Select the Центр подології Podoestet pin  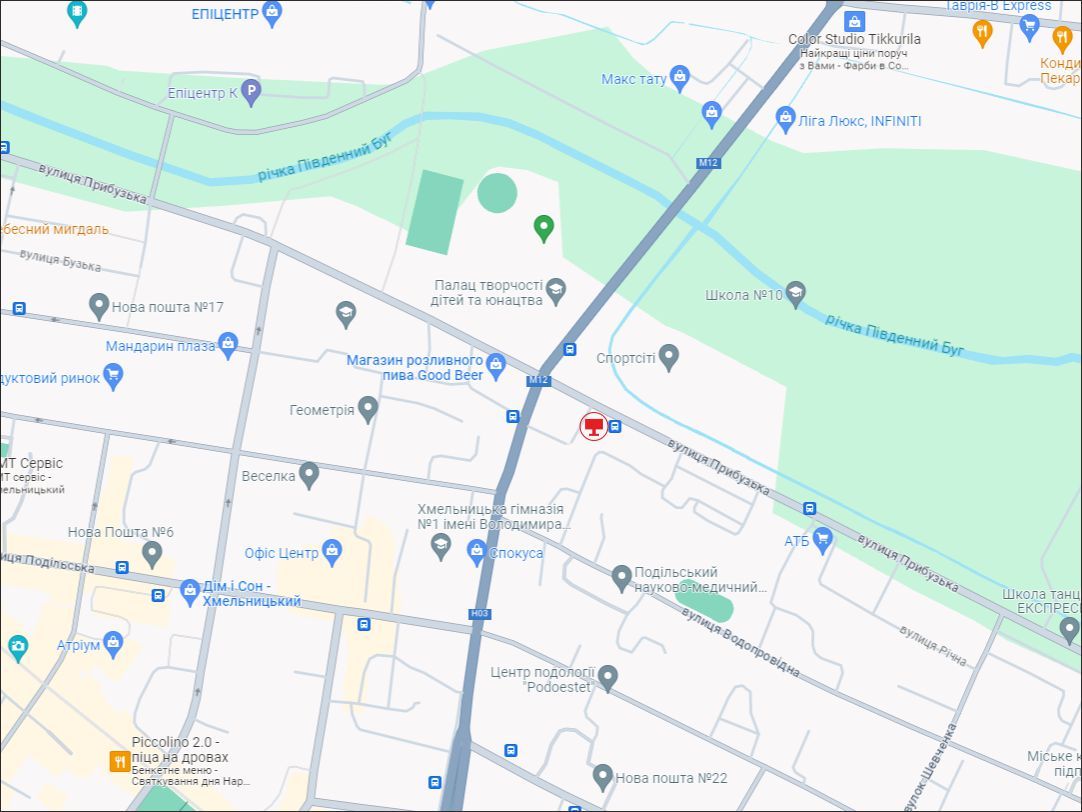click(608, 679)
